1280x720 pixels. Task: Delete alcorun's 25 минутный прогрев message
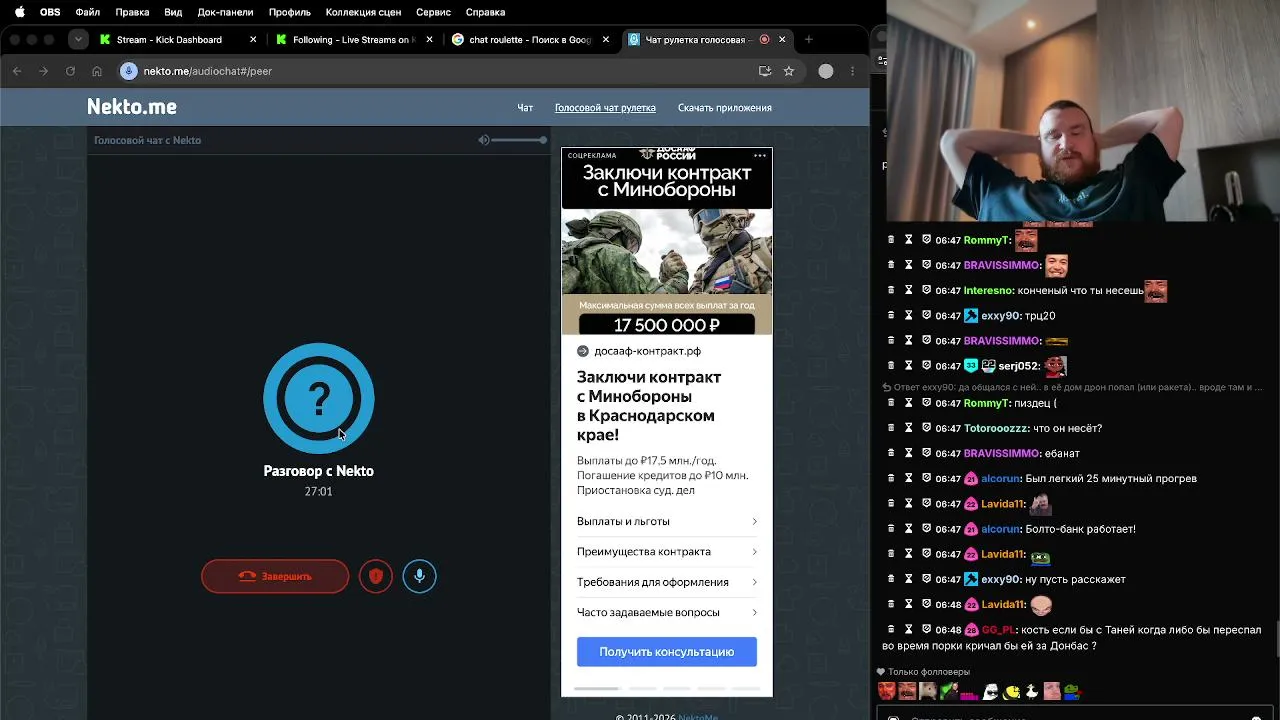[891, 478]
